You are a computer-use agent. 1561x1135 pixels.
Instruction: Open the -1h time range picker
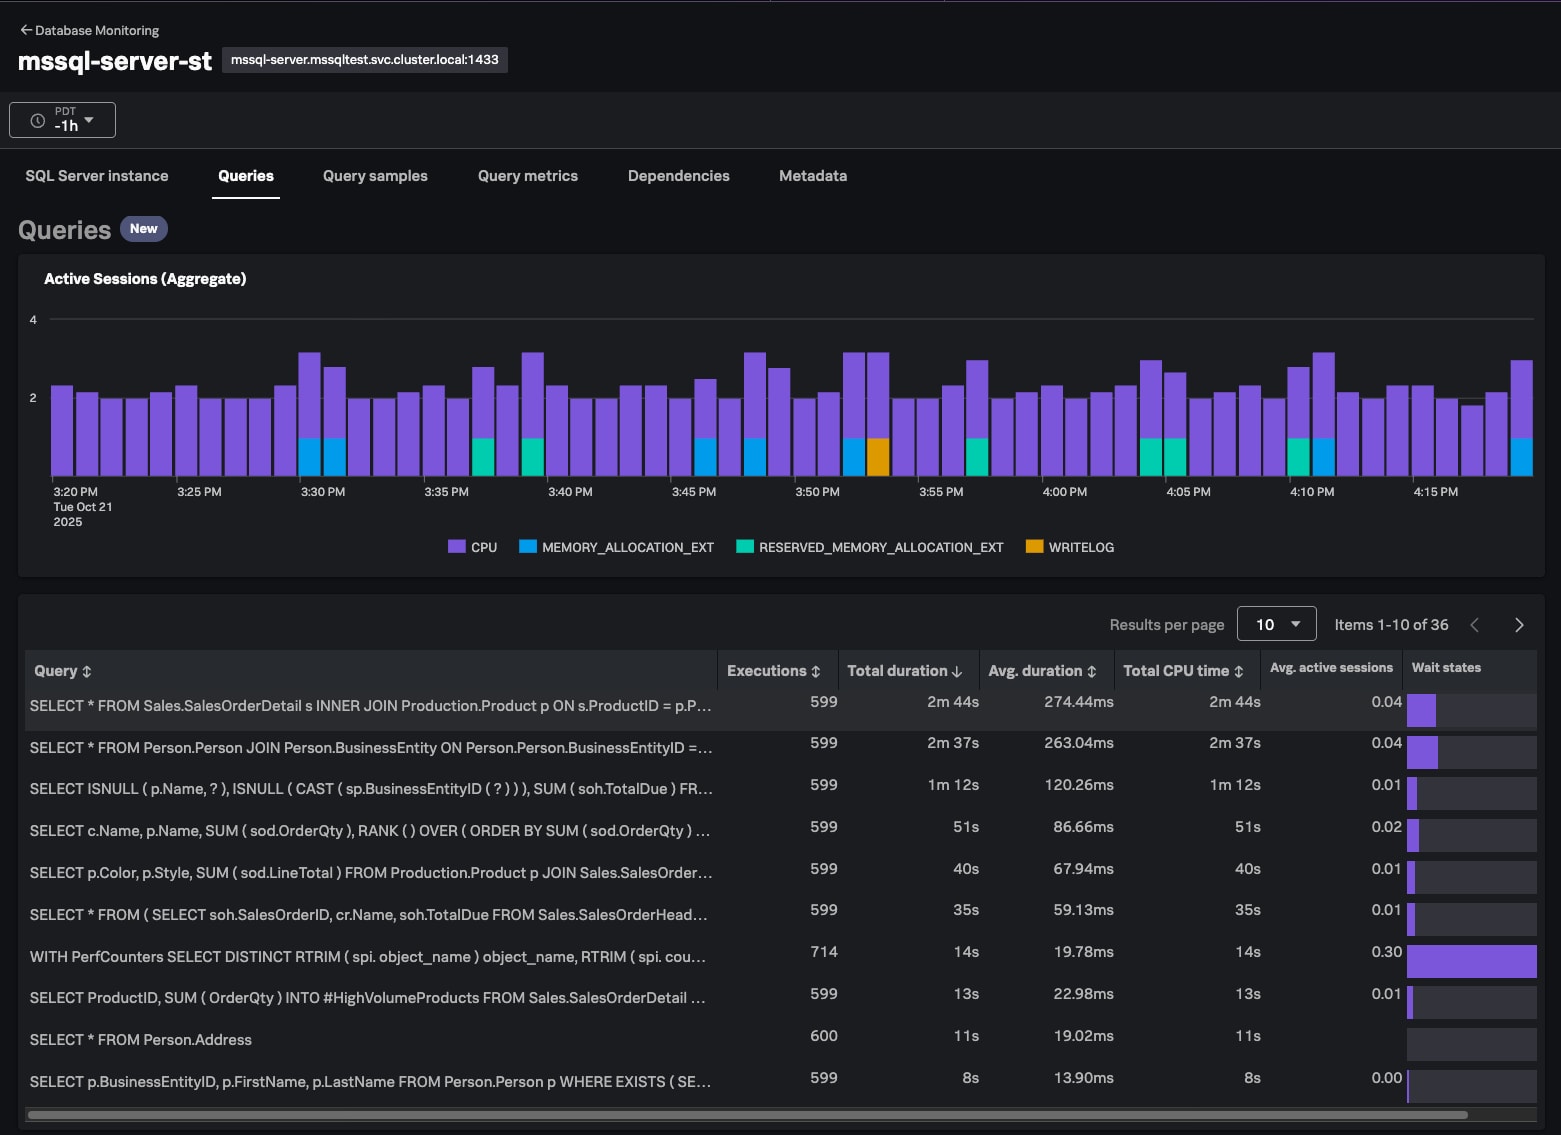62,120
